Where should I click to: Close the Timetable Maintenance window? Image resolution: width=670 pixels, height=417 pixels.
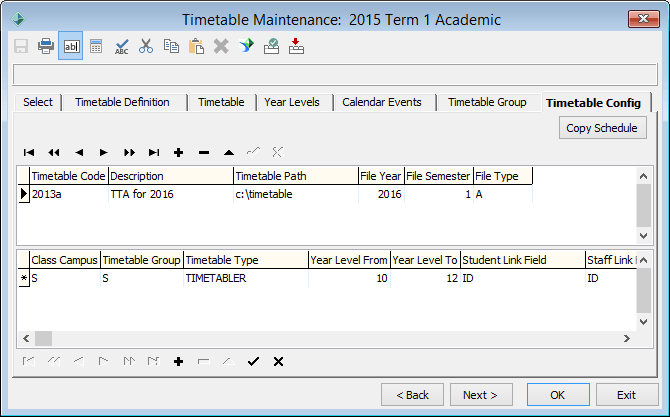(644, 19)
